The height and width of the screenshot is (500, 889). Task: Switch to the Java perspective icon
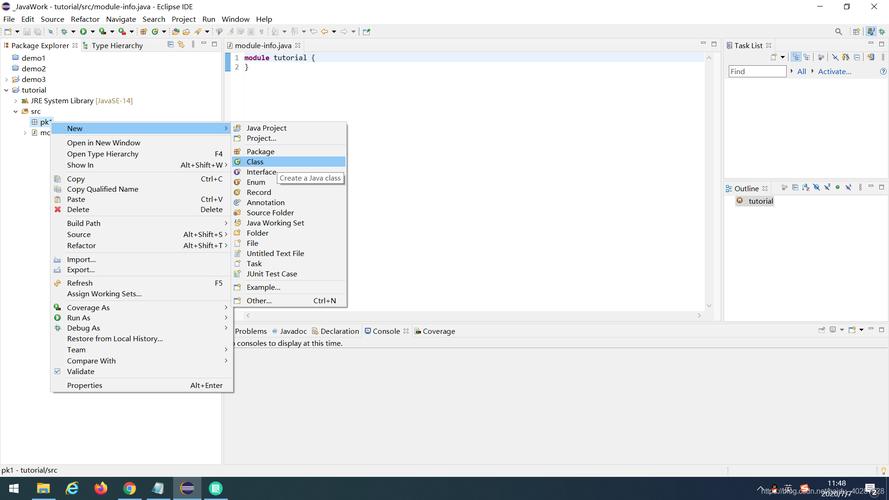(871, 32)
